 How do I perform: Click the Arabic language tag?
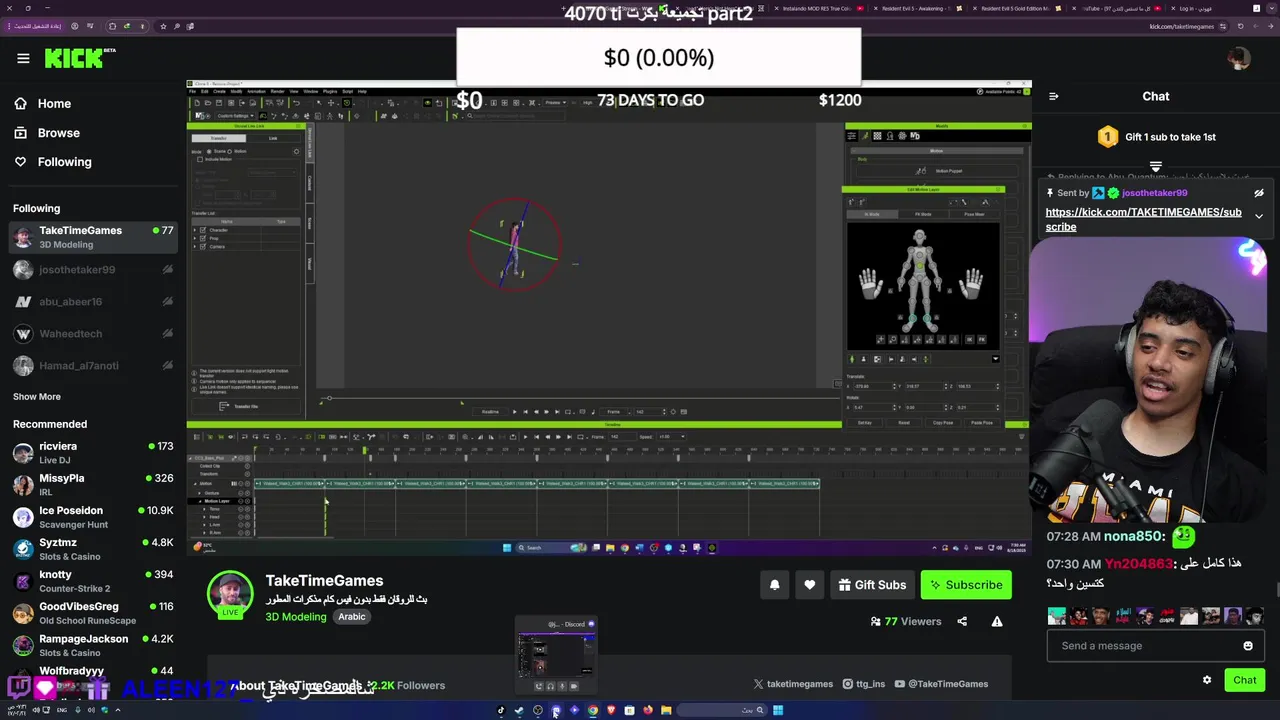(352, 617)
